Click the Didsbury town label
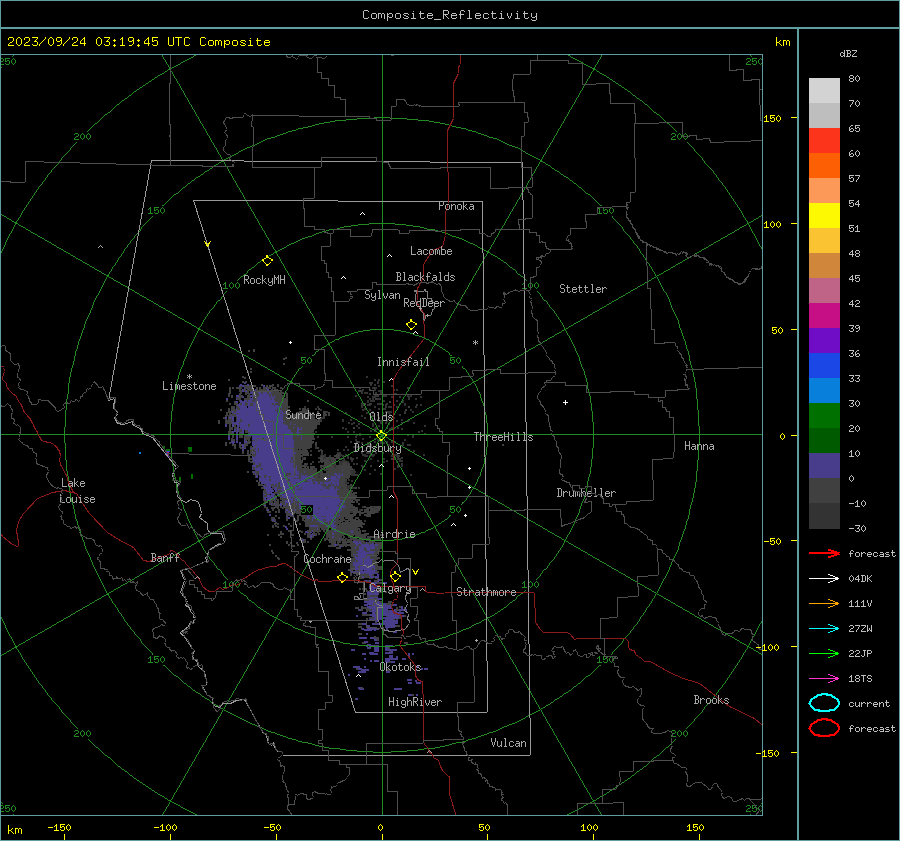The image size is (900, 841). pyautogui.click(x=377, y=448)
